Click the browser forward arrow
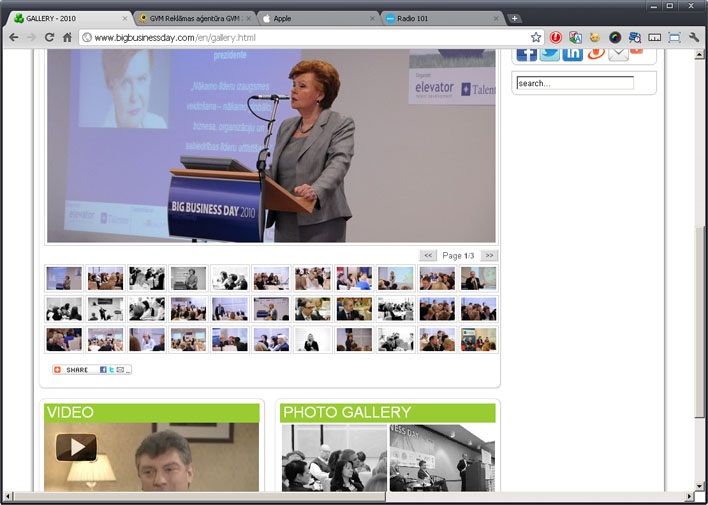This screenshot has height=505, width=708. click(31, 37)
